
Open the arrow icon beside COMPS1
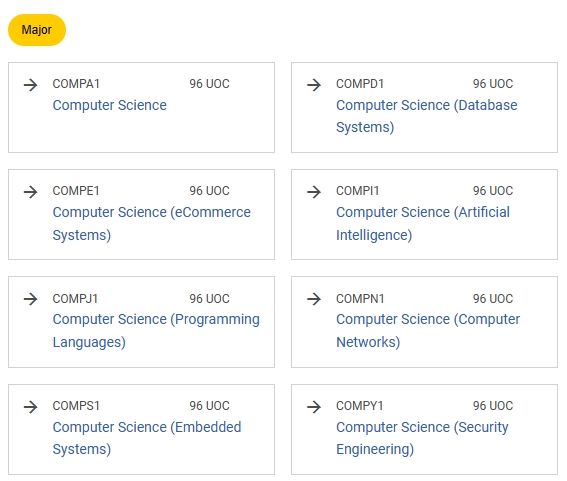(30, 407)
